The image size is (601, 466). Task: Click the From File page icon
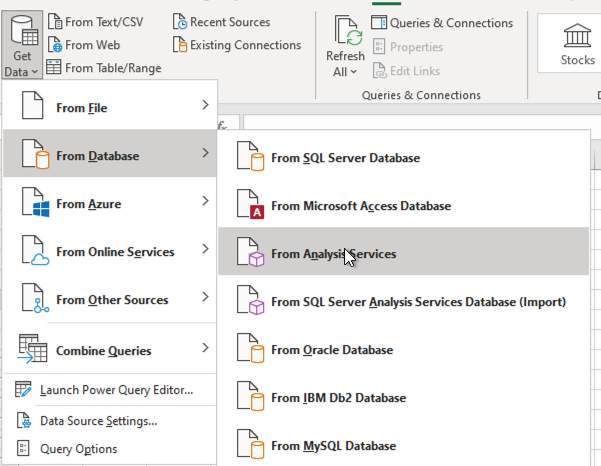(x=33, y=105)
